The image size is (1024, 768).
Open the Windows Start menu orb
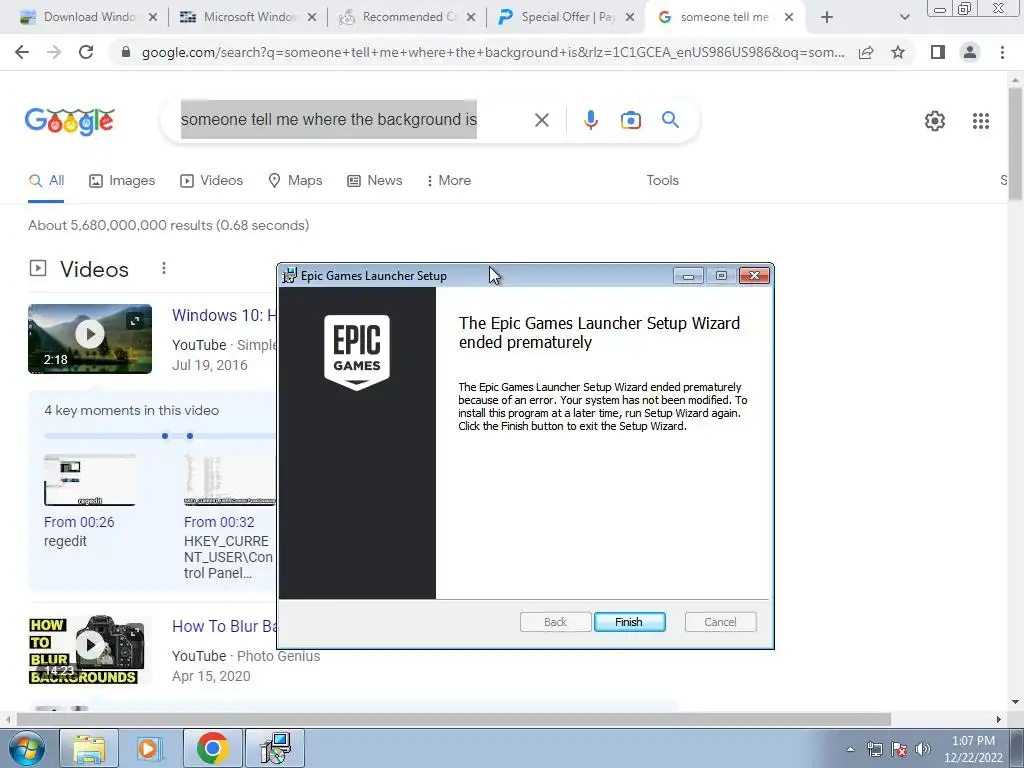coord(27,748)
